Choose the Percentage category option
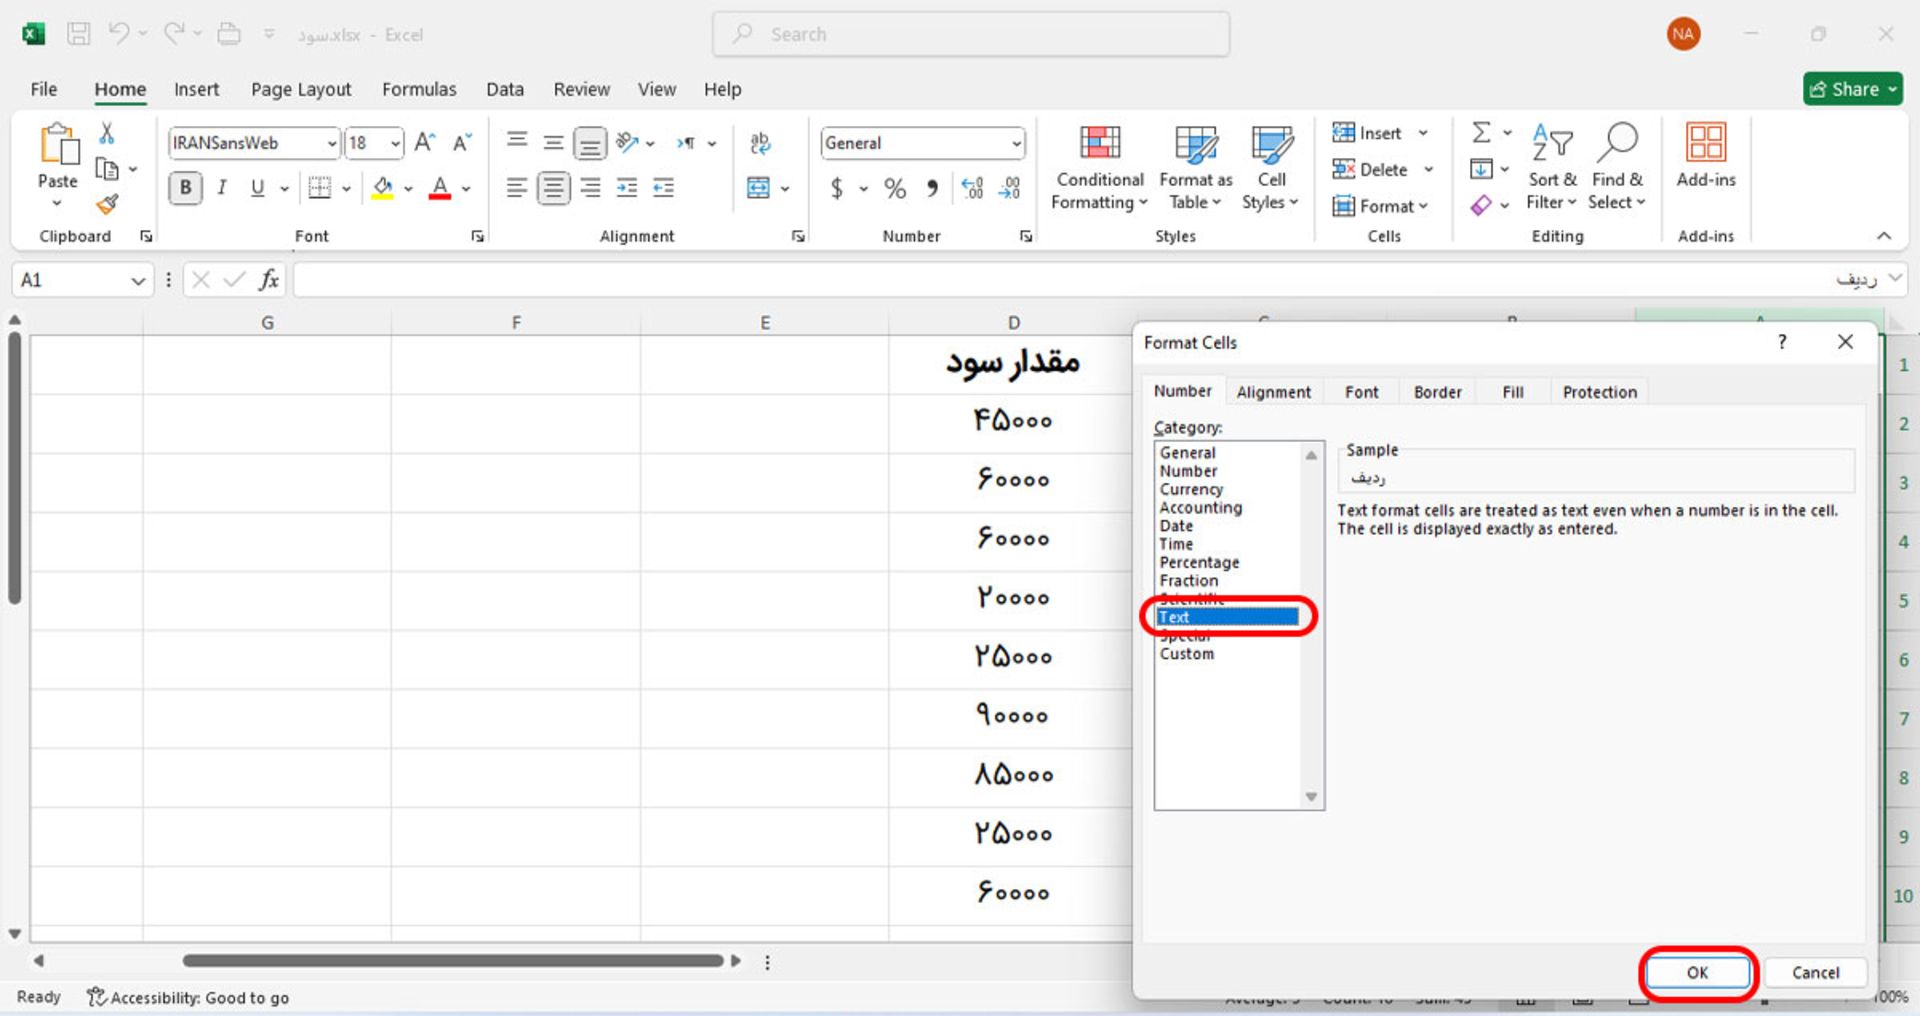Image resolution: width=1920 pixels, height=1016 pixels. (1199, 562)
